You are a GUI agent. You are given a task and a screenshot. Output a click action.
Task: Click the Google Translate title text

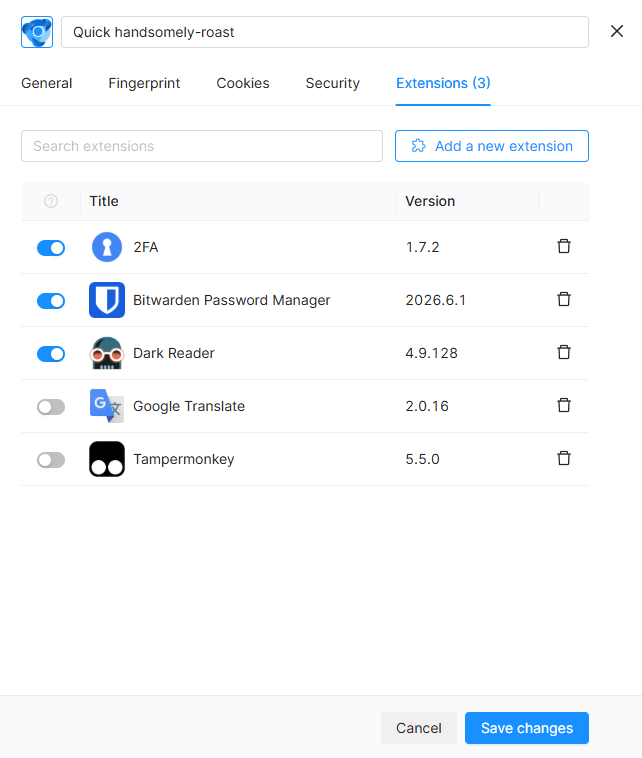[x=189, y=406]
